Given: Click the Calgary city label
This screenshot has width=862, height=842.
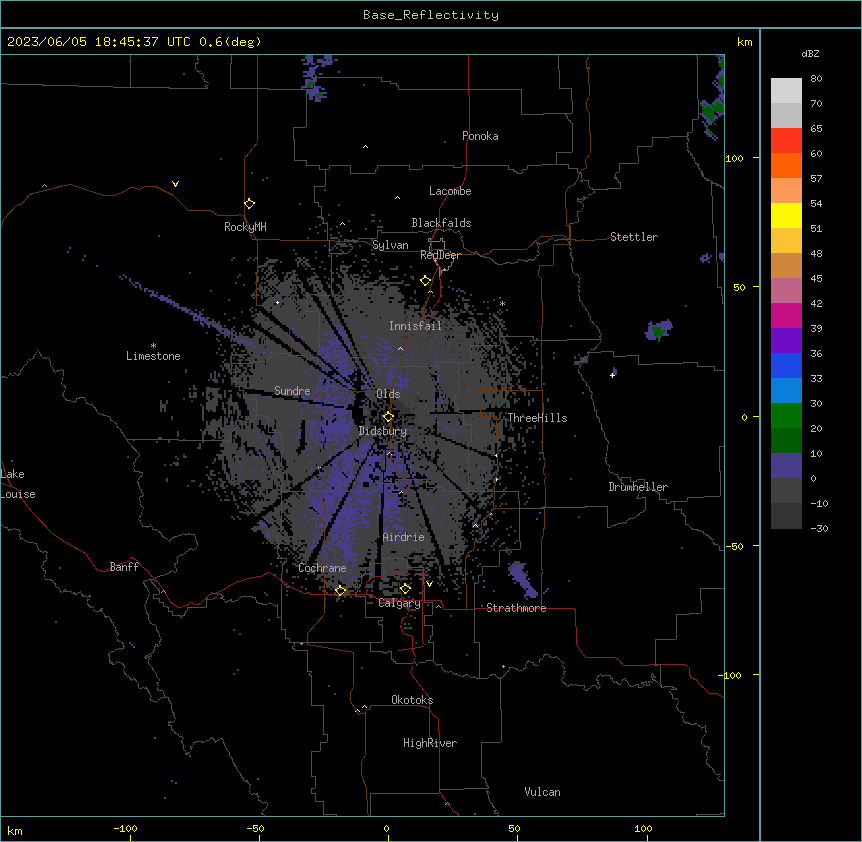Looking at the screenshot, I should [x=399, y=603].
